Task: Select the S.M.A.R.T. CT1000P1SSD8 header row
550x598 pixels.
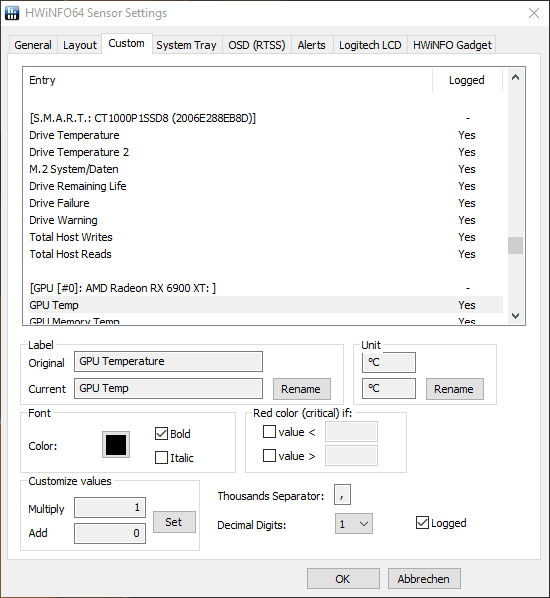Action: 265,118
